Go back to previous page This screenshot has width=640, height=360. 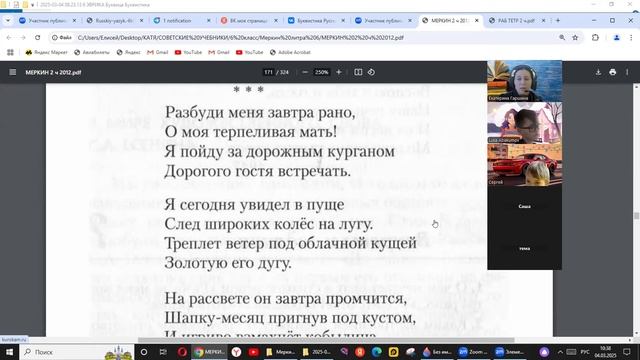pos(9,38)
